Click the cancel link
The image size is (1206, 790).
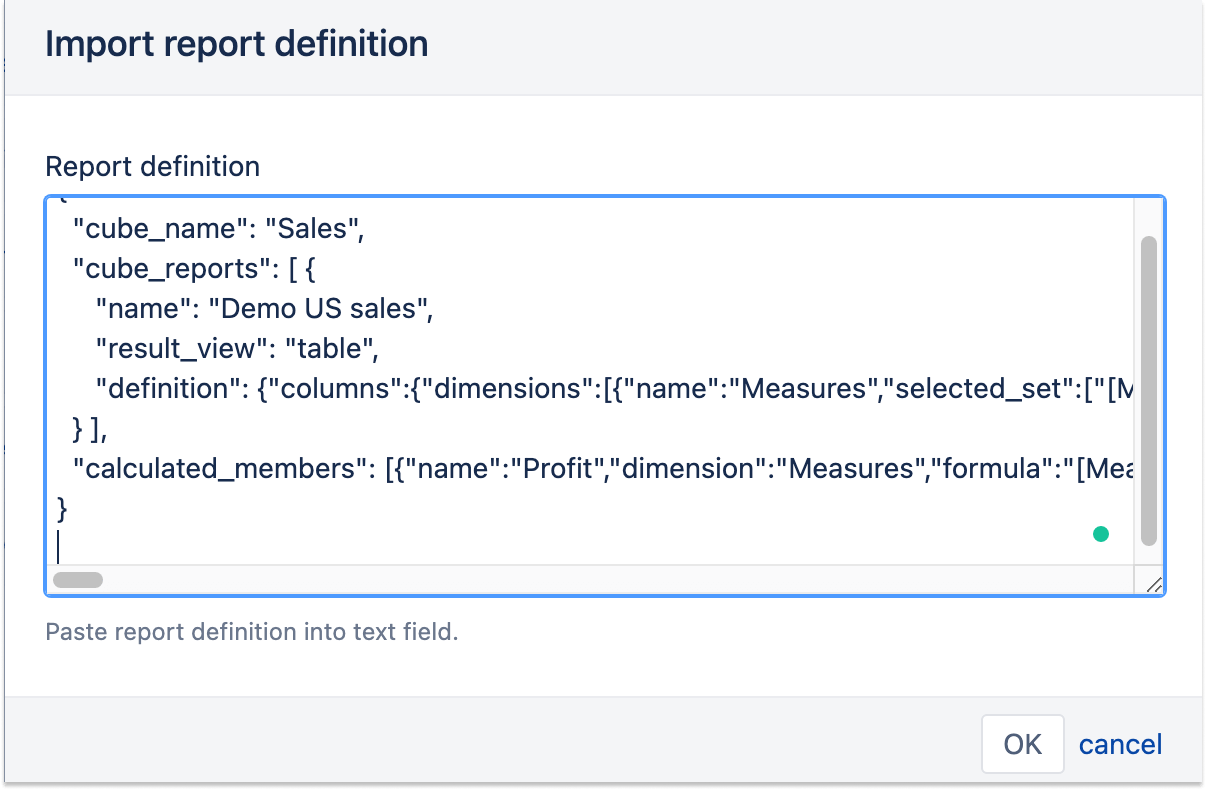click(1120, 744)
